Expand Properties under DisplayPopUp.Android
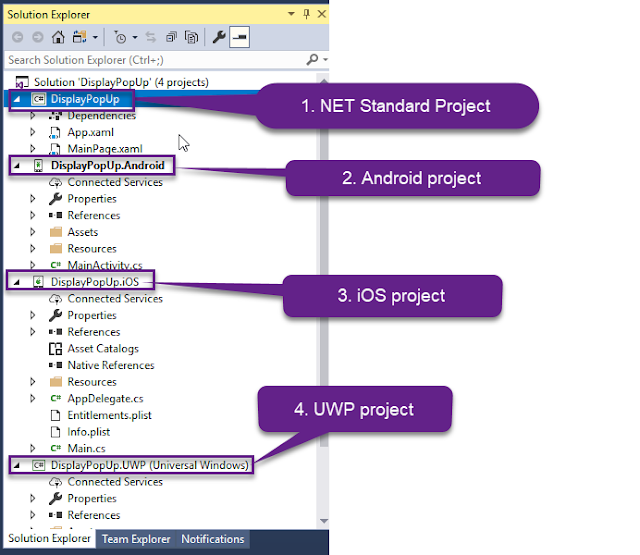The width and height of the screenshot is (640, 555). tap(33, 199)
